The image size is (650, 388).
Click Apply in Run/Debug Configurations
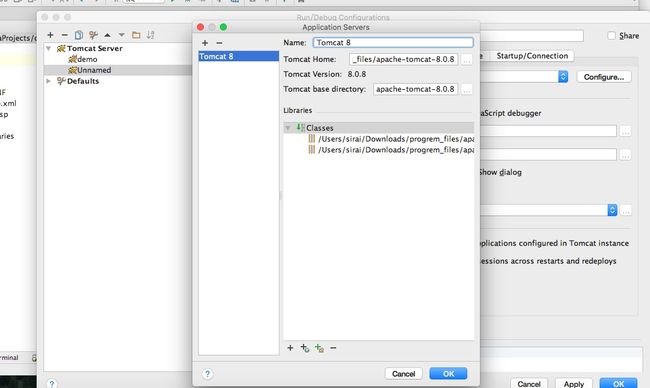tap(574, 384)
